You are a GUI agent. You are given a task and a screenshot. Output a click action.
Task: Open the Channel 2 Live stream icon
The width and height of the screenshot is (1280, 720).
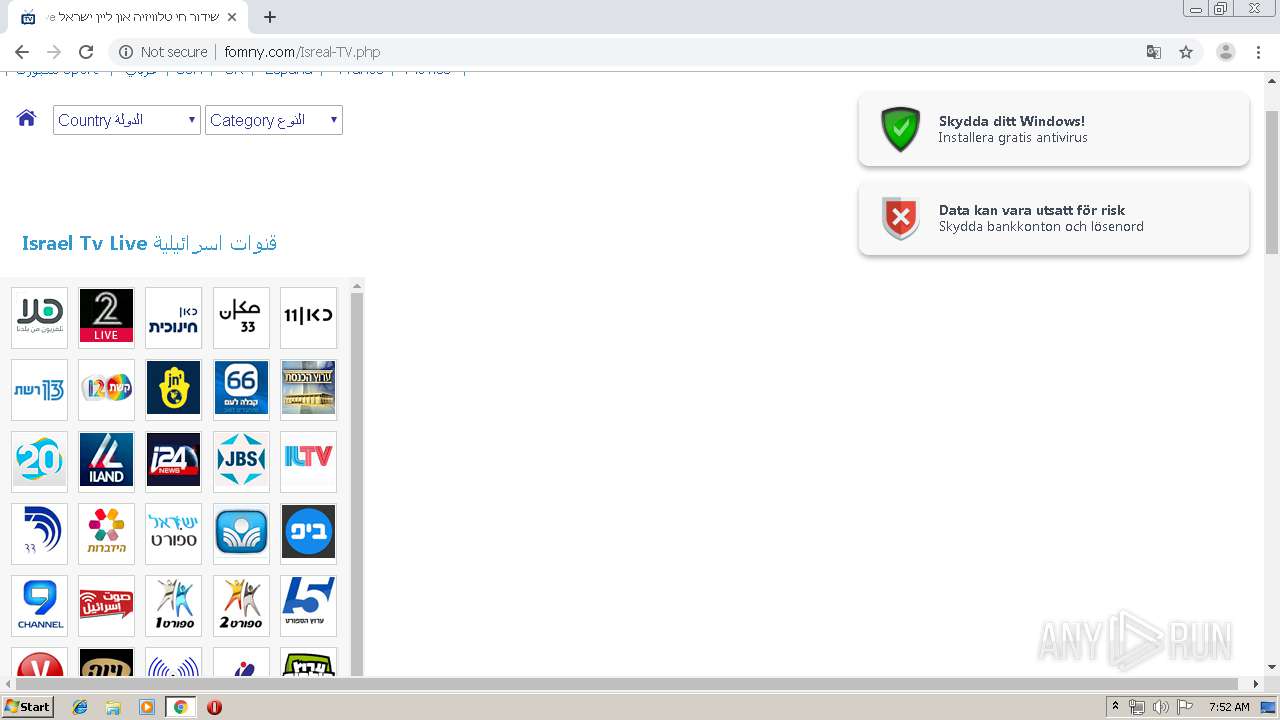pyautogui.click(x=106, y=318)
